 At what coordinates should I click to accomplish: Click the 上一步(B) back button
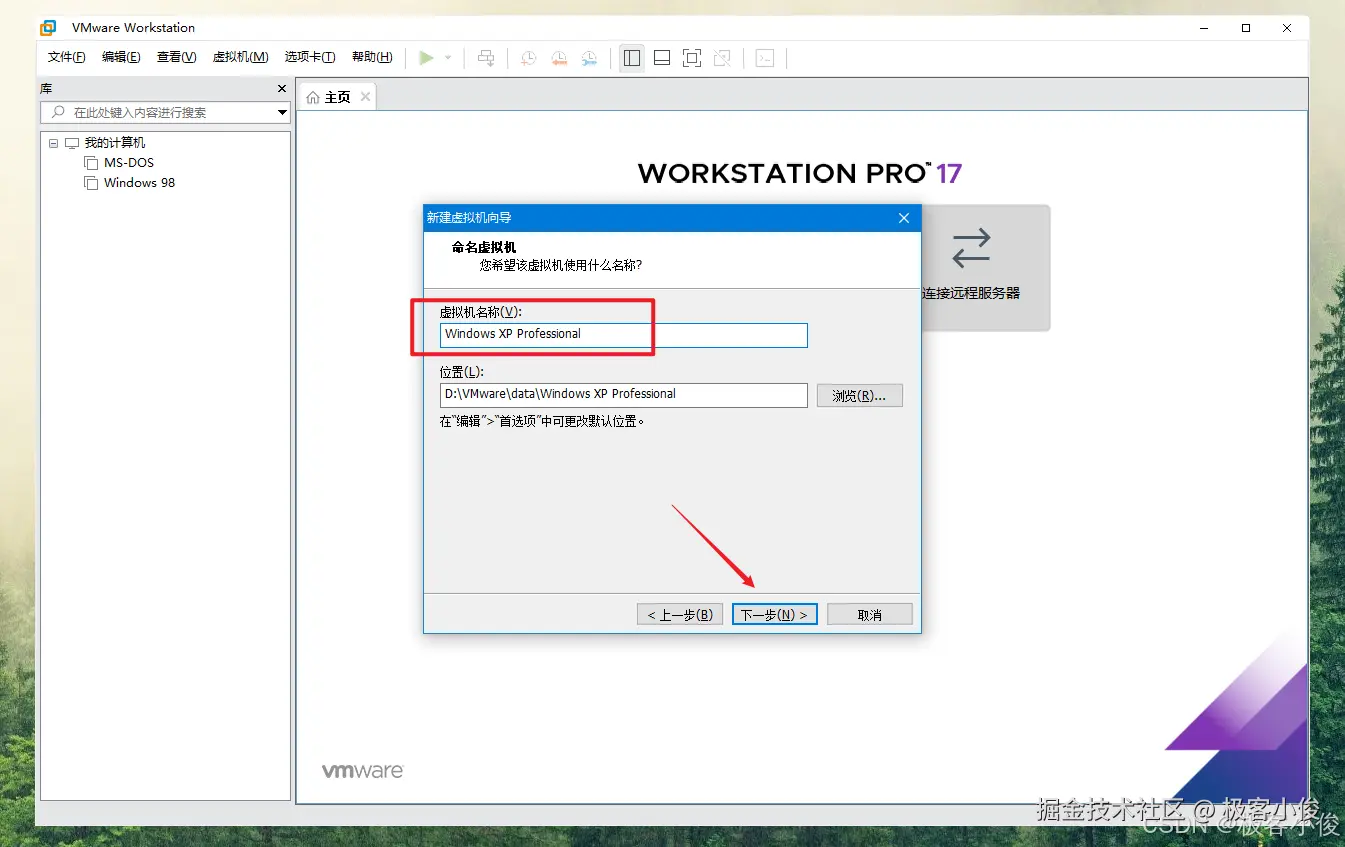(x=680, y=614)
